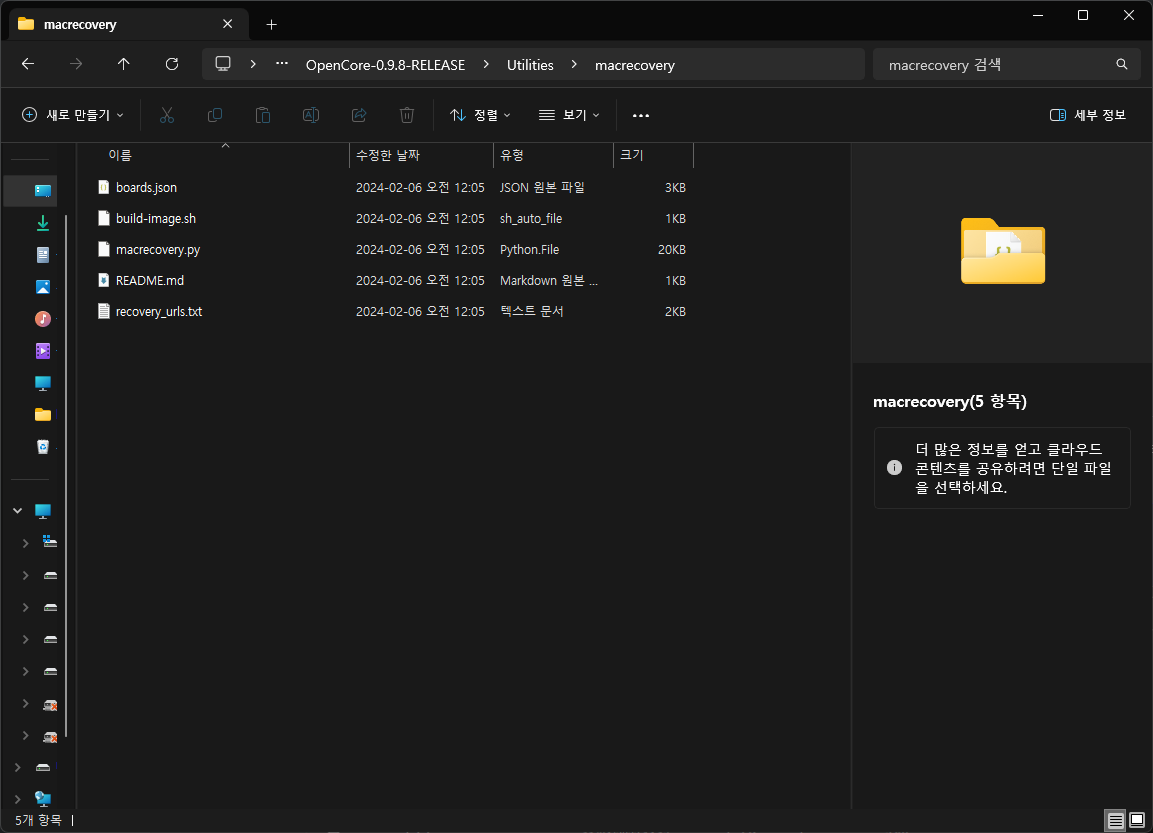
Task: Select the build-image.sh file
Action: click(156, 218)
